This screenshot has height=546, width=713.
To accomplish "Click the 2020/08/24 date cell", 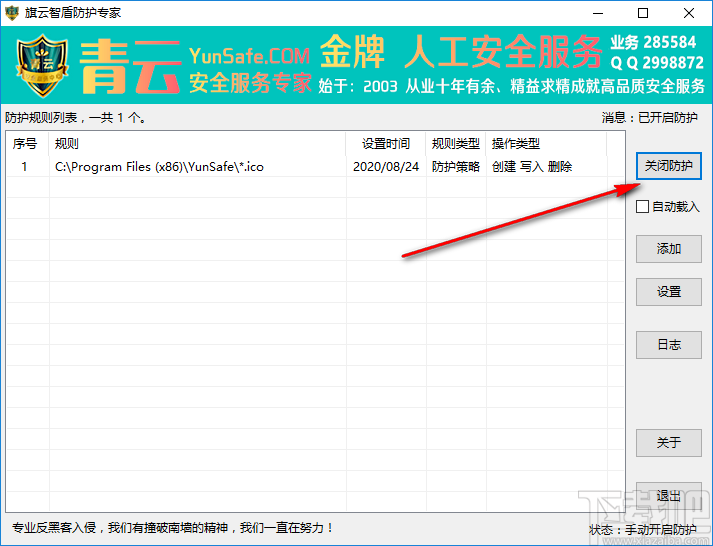I will click(386, 167).
